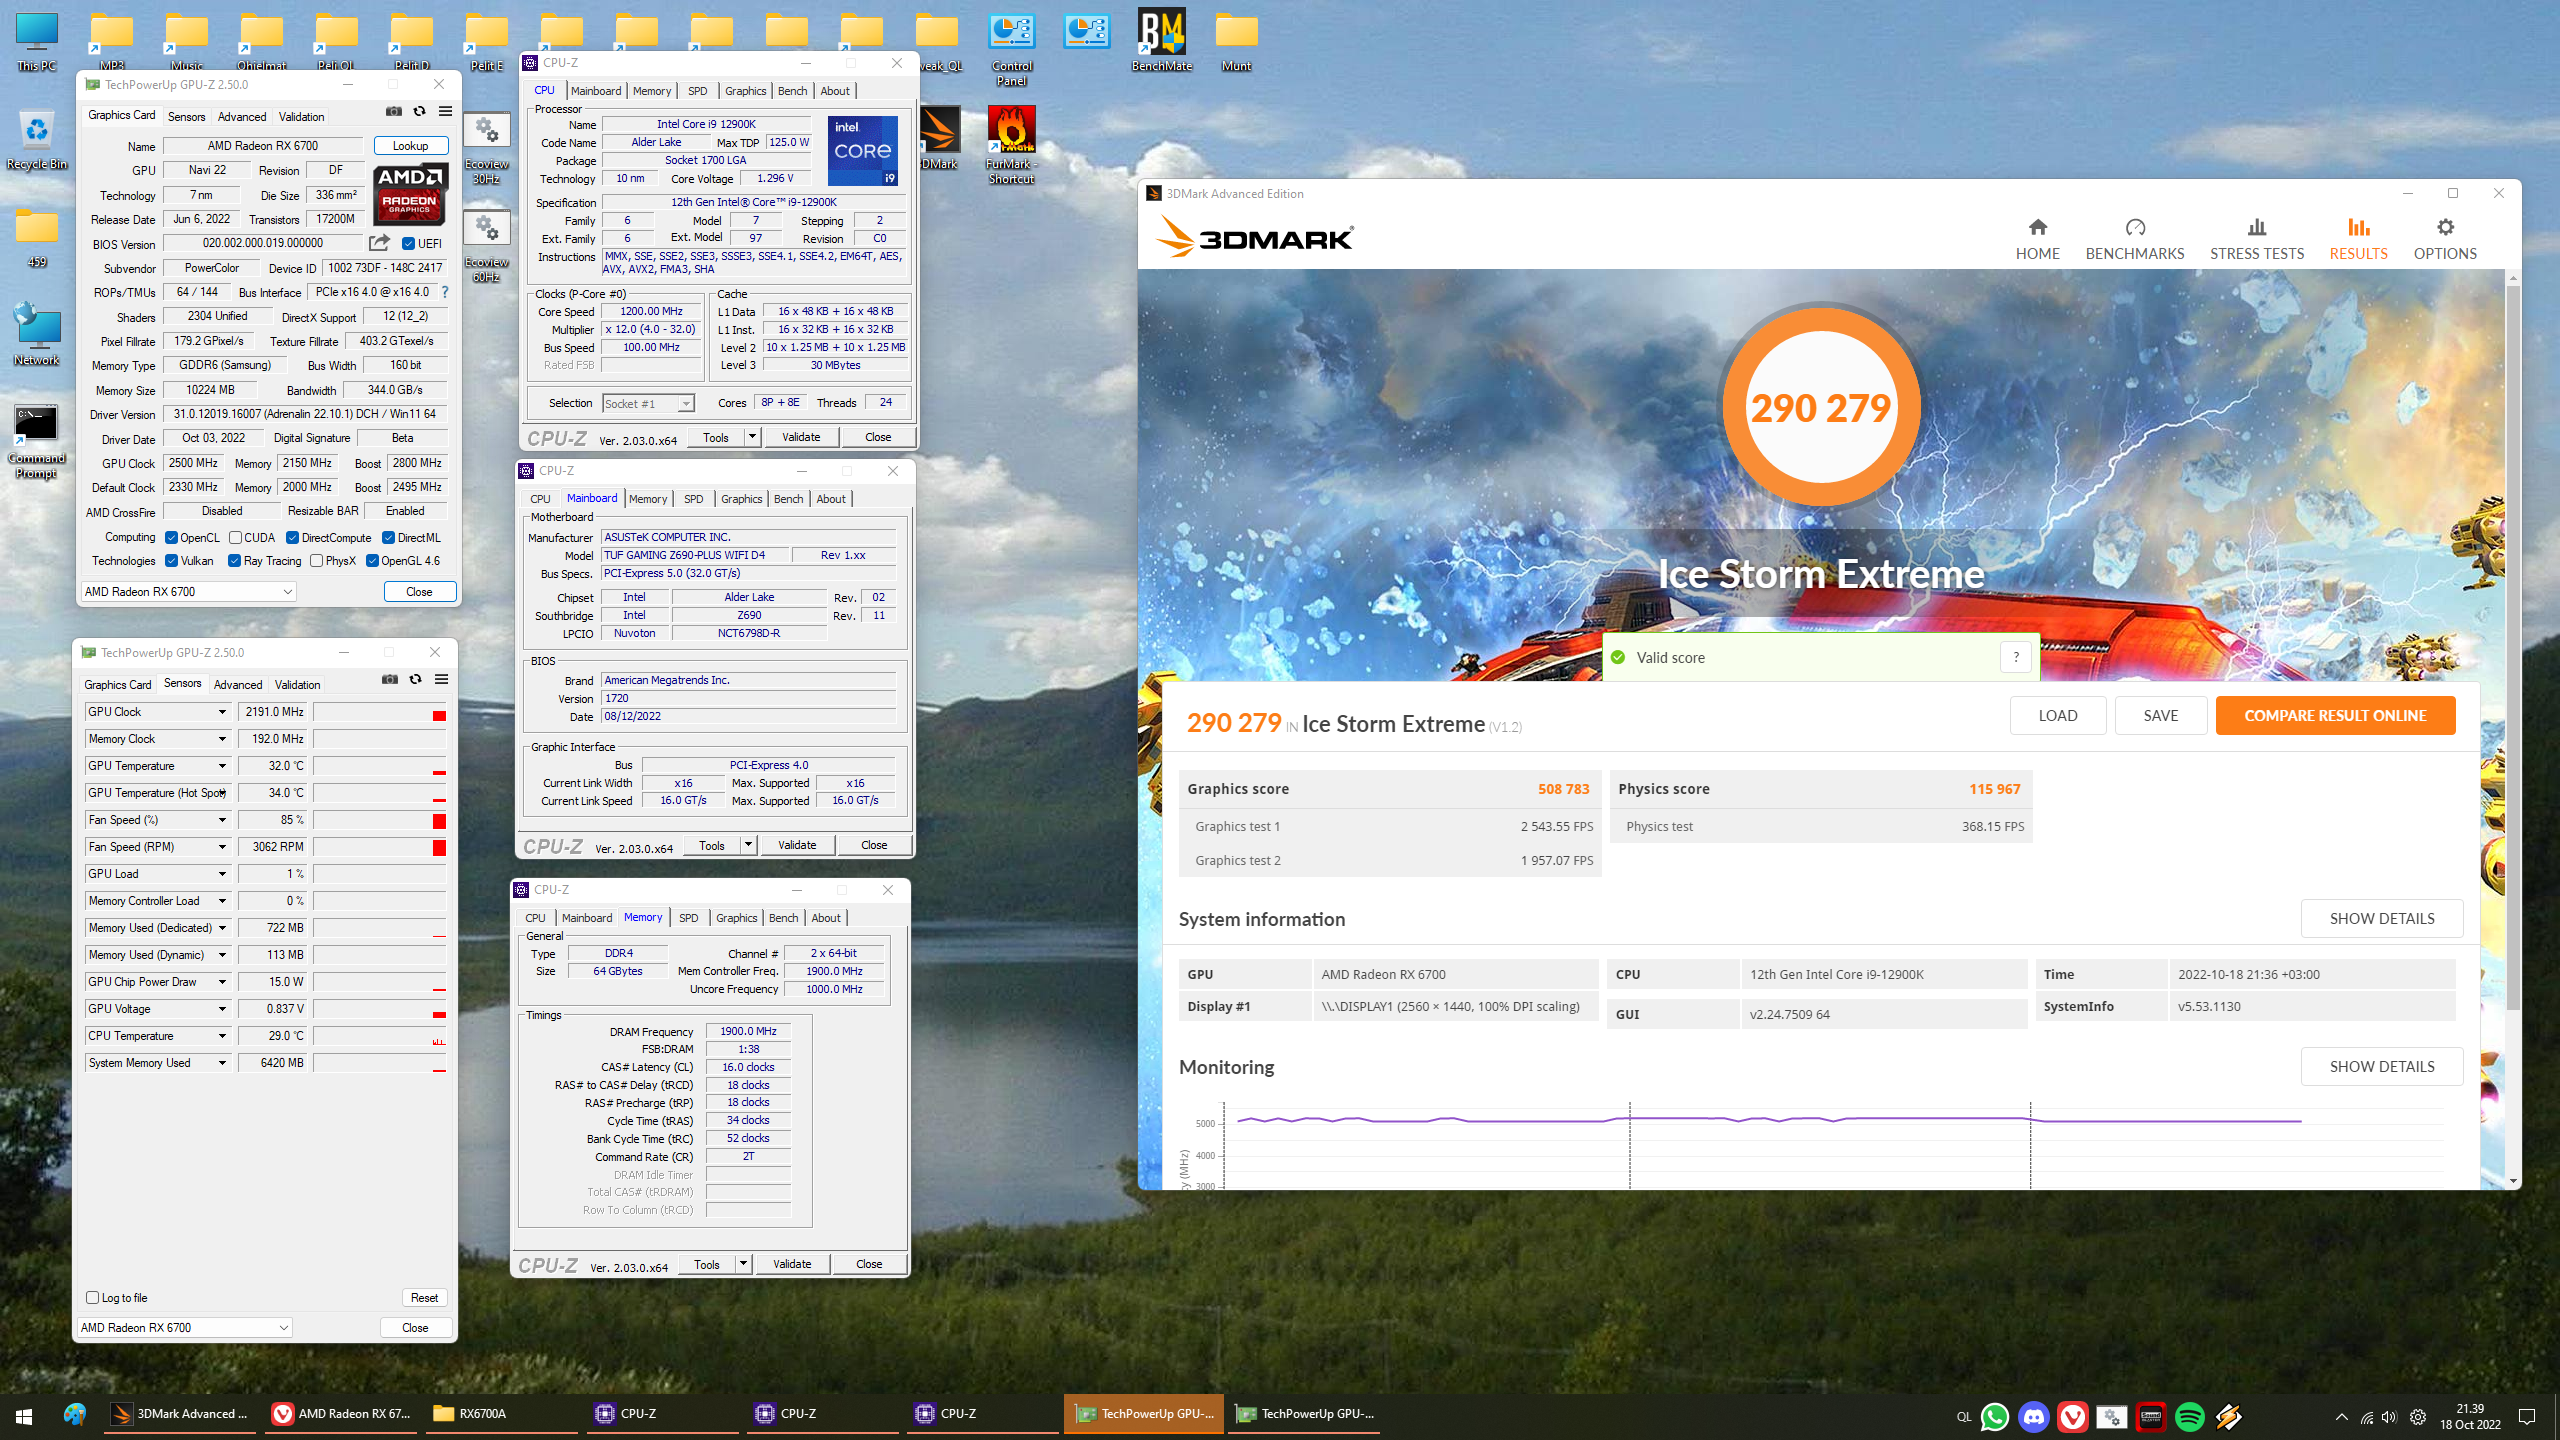Switch to Validation tab in GPU-Z Sensors window

tap(297, 685)
